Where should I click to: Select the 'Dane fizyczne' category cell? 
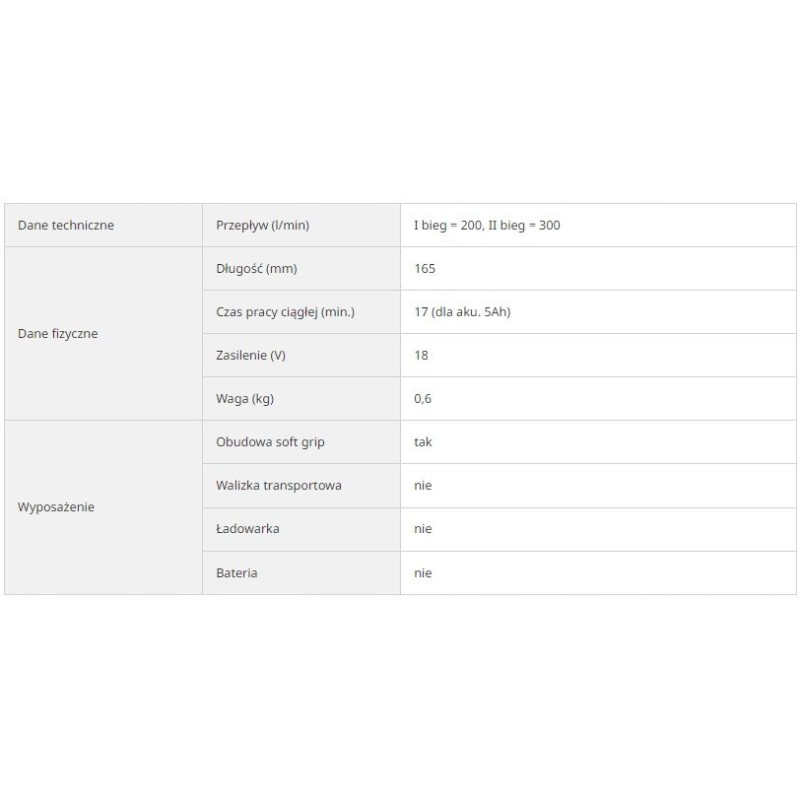pos(58,334)
